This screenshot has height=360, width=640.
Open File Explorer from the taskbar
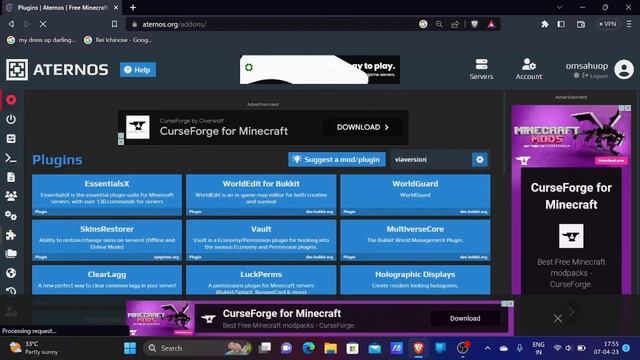(331, 348)
